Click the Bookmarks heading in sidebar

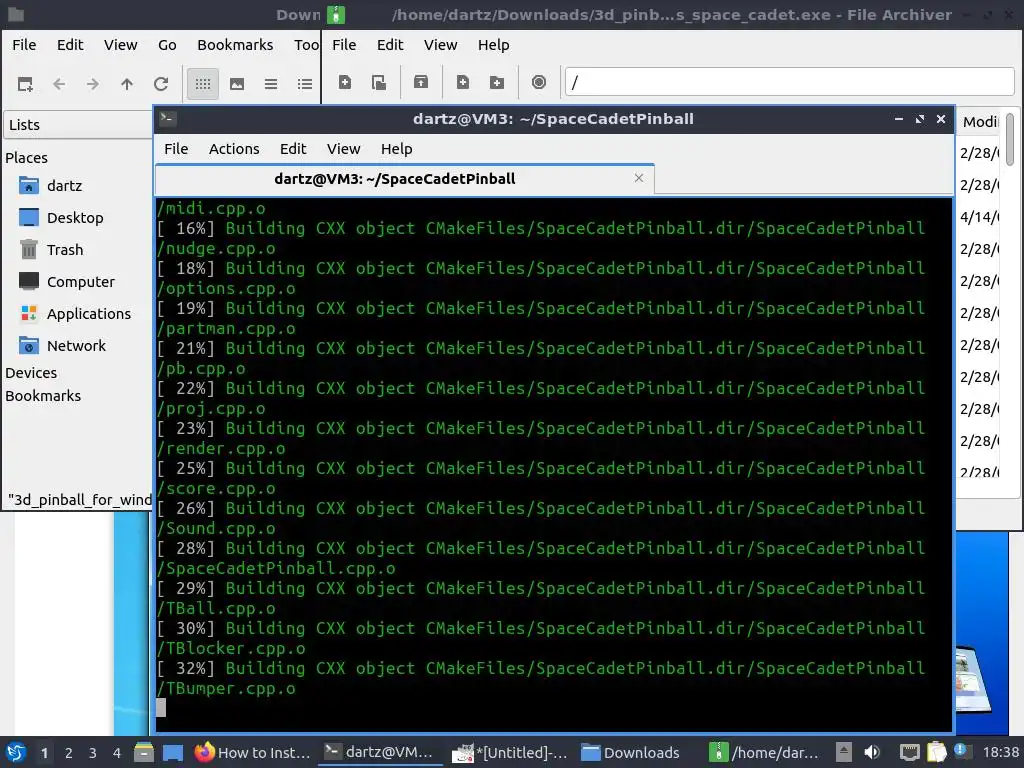click(43, 396)
